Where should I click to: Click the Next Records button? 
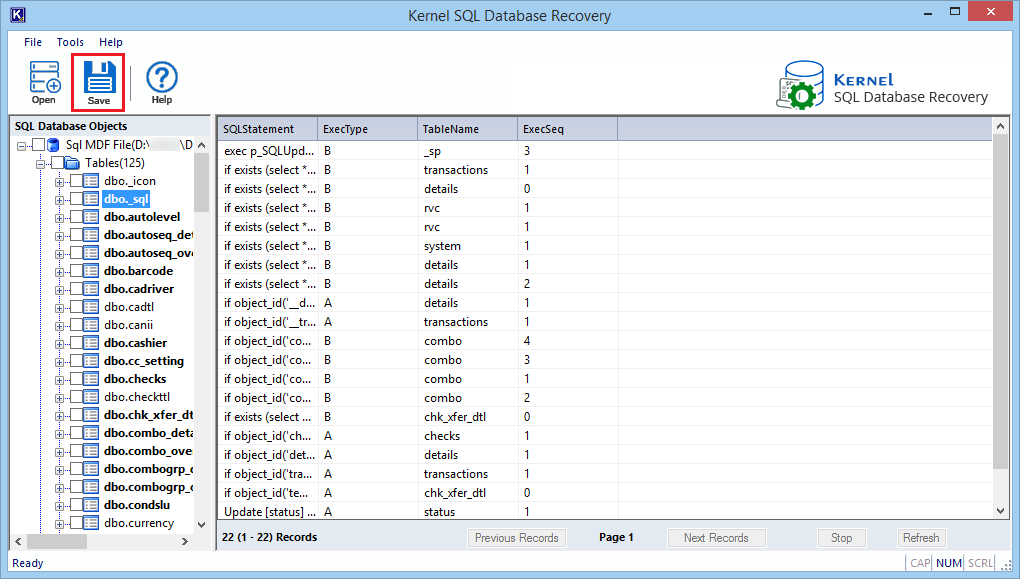pos(716,538)
